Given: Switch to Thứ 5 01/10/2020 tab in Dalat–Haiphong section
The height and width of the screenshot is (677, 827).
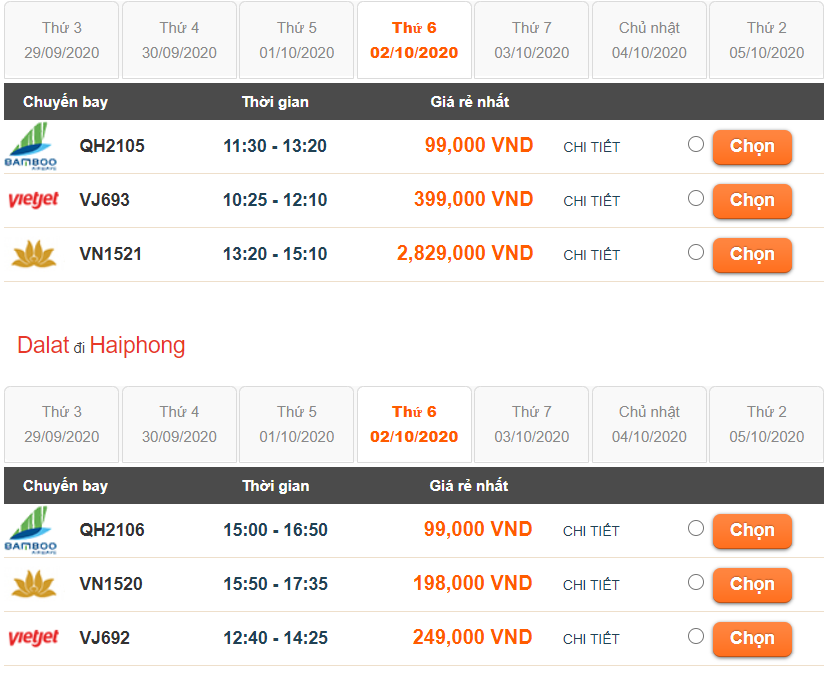Looking at the screenshot, I should coord(296,424).
